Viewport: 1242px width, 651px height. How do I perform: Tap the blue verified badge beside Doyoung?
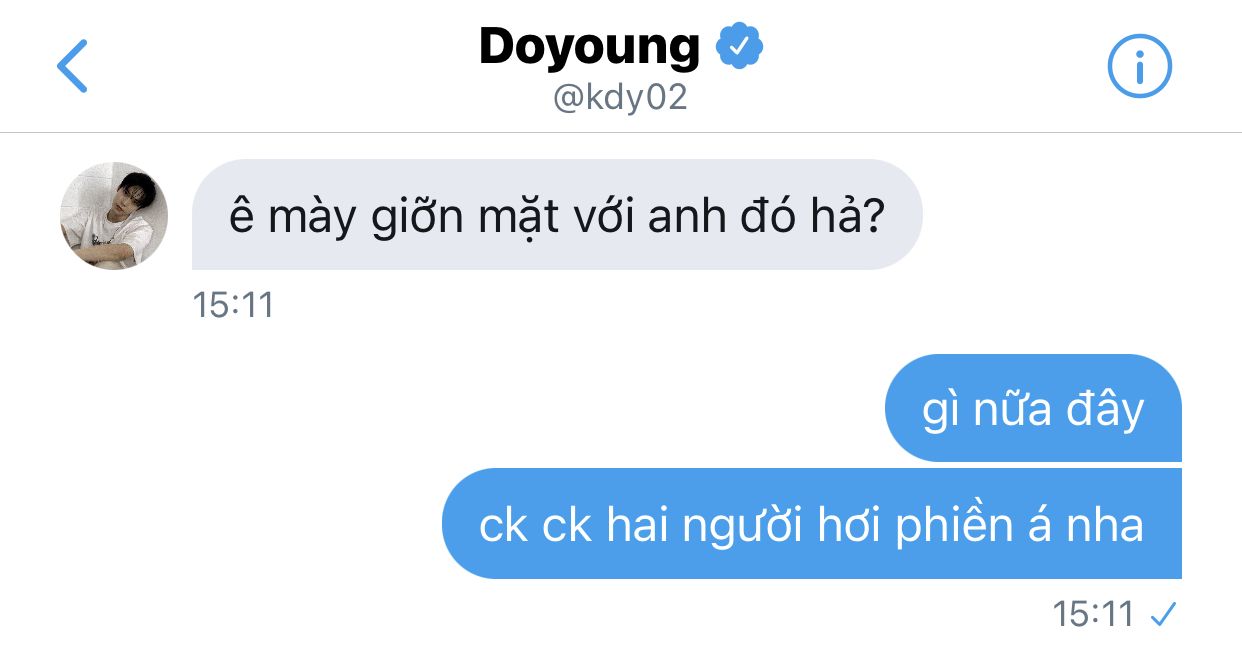(740, 46)
